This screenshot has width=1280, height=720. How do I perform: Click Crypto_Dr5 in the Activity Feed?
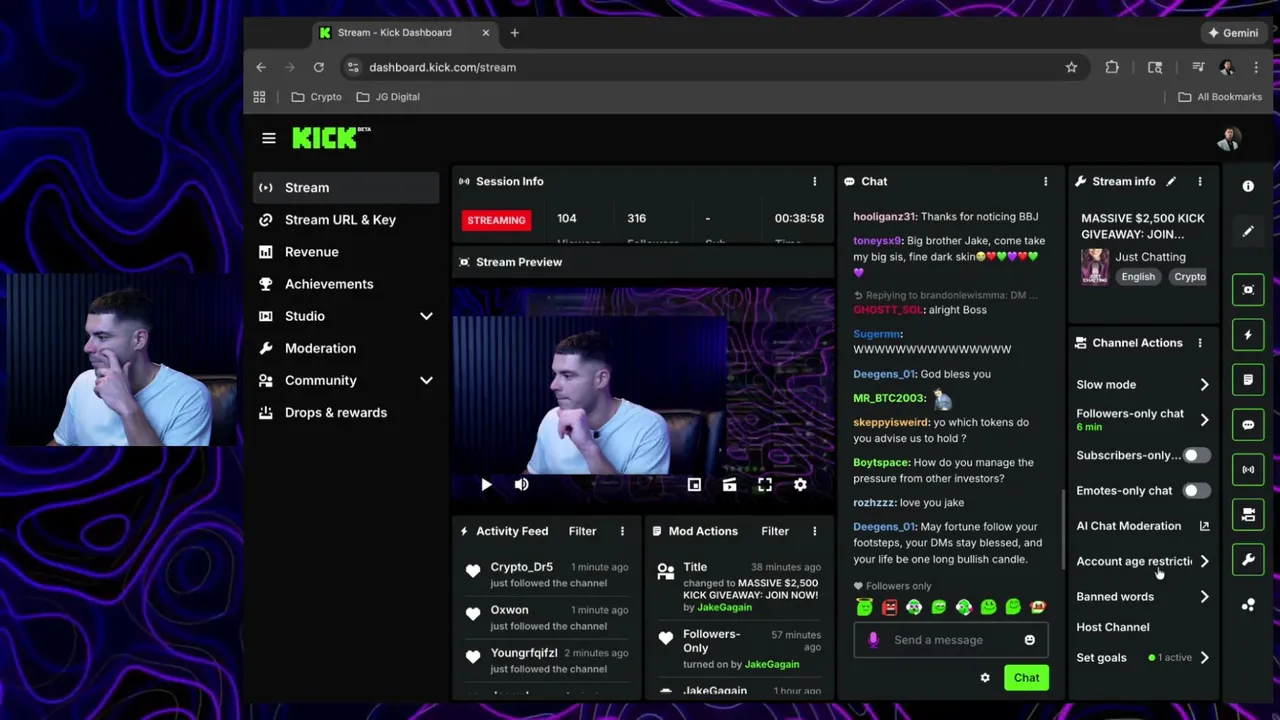pyautogui.click(x=521, y=567)
